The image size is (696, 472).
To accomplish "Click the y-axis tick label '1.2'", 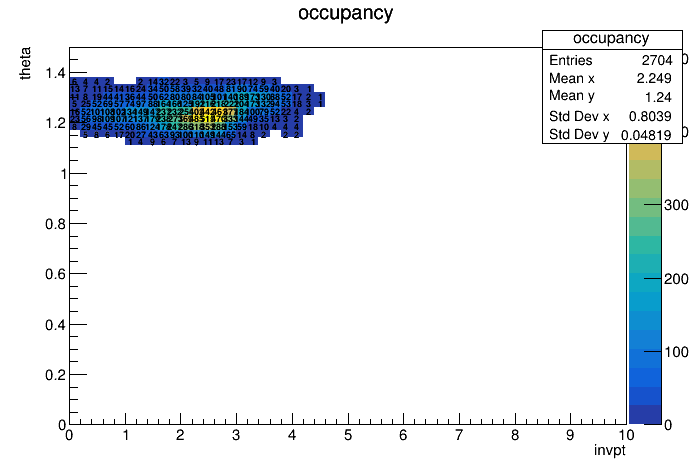I will (x=55, y=123).
